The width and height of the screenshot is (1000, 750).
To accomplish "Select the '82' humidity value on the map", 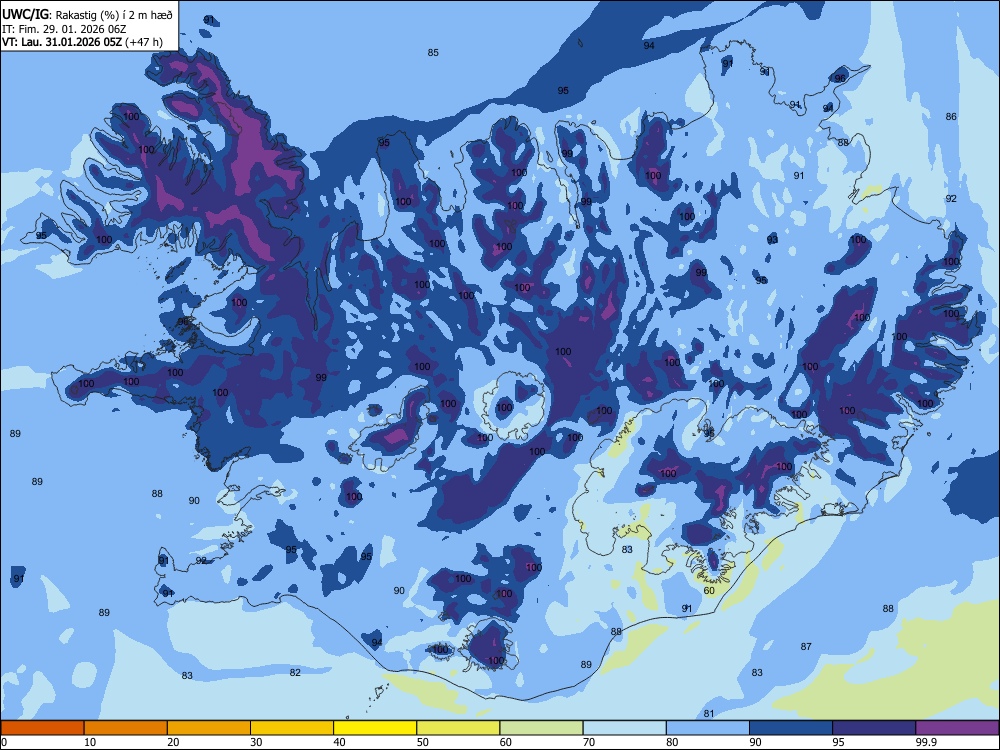I will point(295,672).
